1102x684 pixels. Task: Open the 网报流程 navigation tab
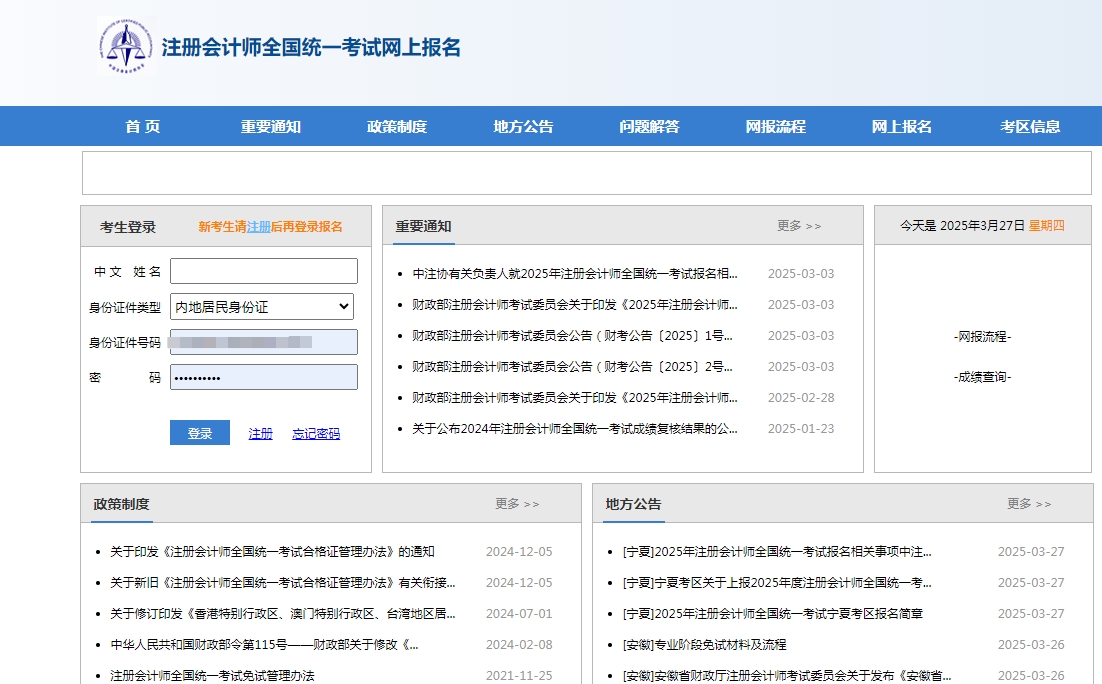coord(775,126)
